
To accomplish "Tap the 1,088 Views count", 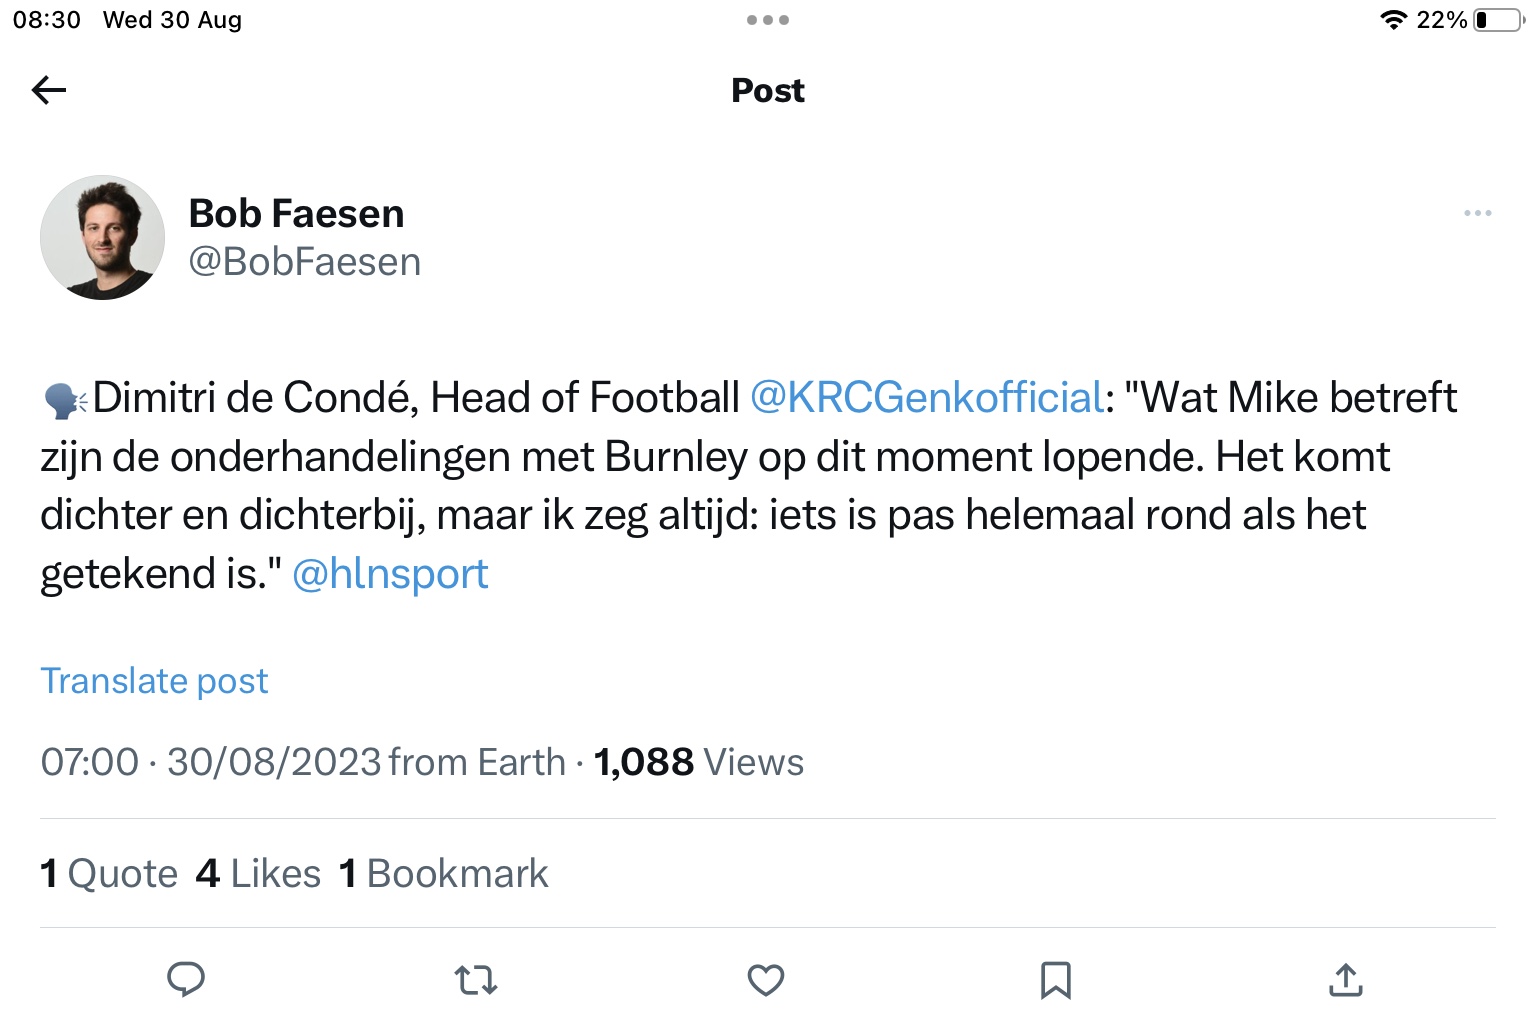I will click(698, 762).
